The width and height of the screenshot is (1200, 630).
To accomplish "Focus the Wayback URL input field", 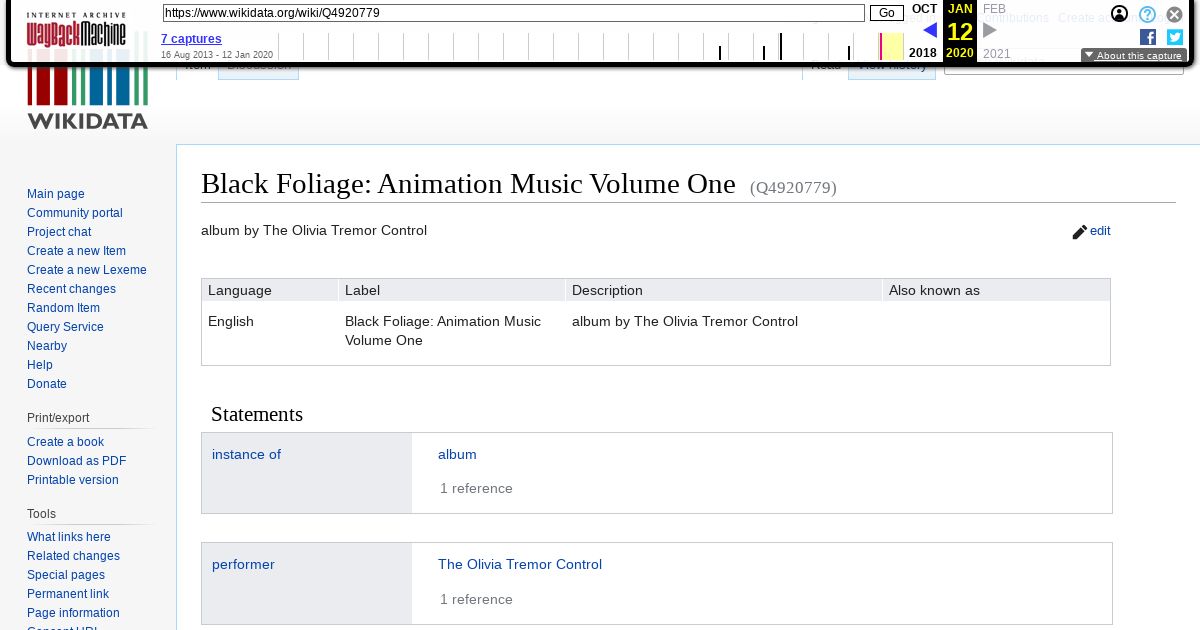I will pos(514,13).
